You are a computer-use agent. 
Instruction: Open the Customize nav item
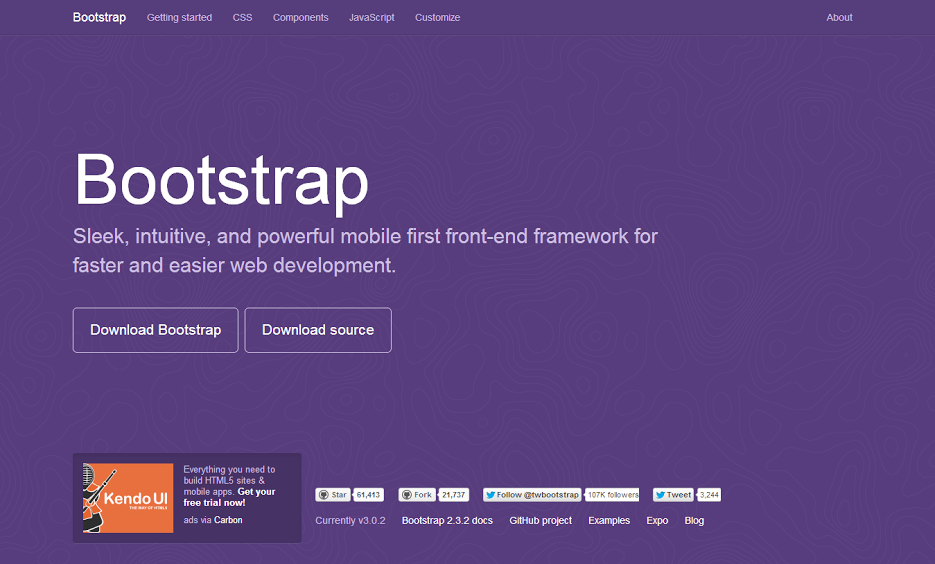(438, 17)
